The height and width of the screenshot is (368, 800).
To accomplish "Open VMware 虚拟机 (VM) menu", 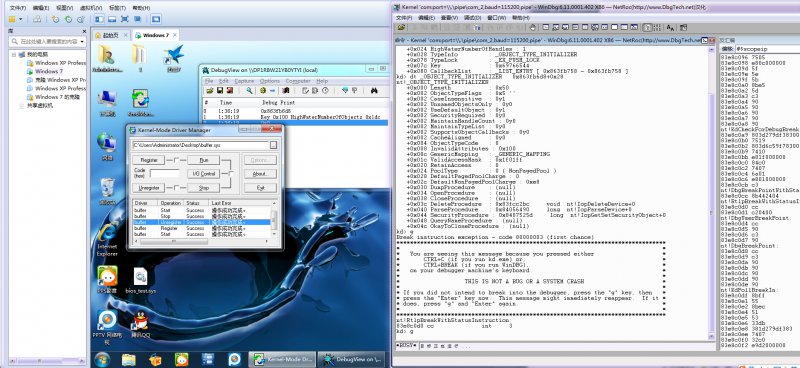I will pyautogui.click(x=92, y=8).
